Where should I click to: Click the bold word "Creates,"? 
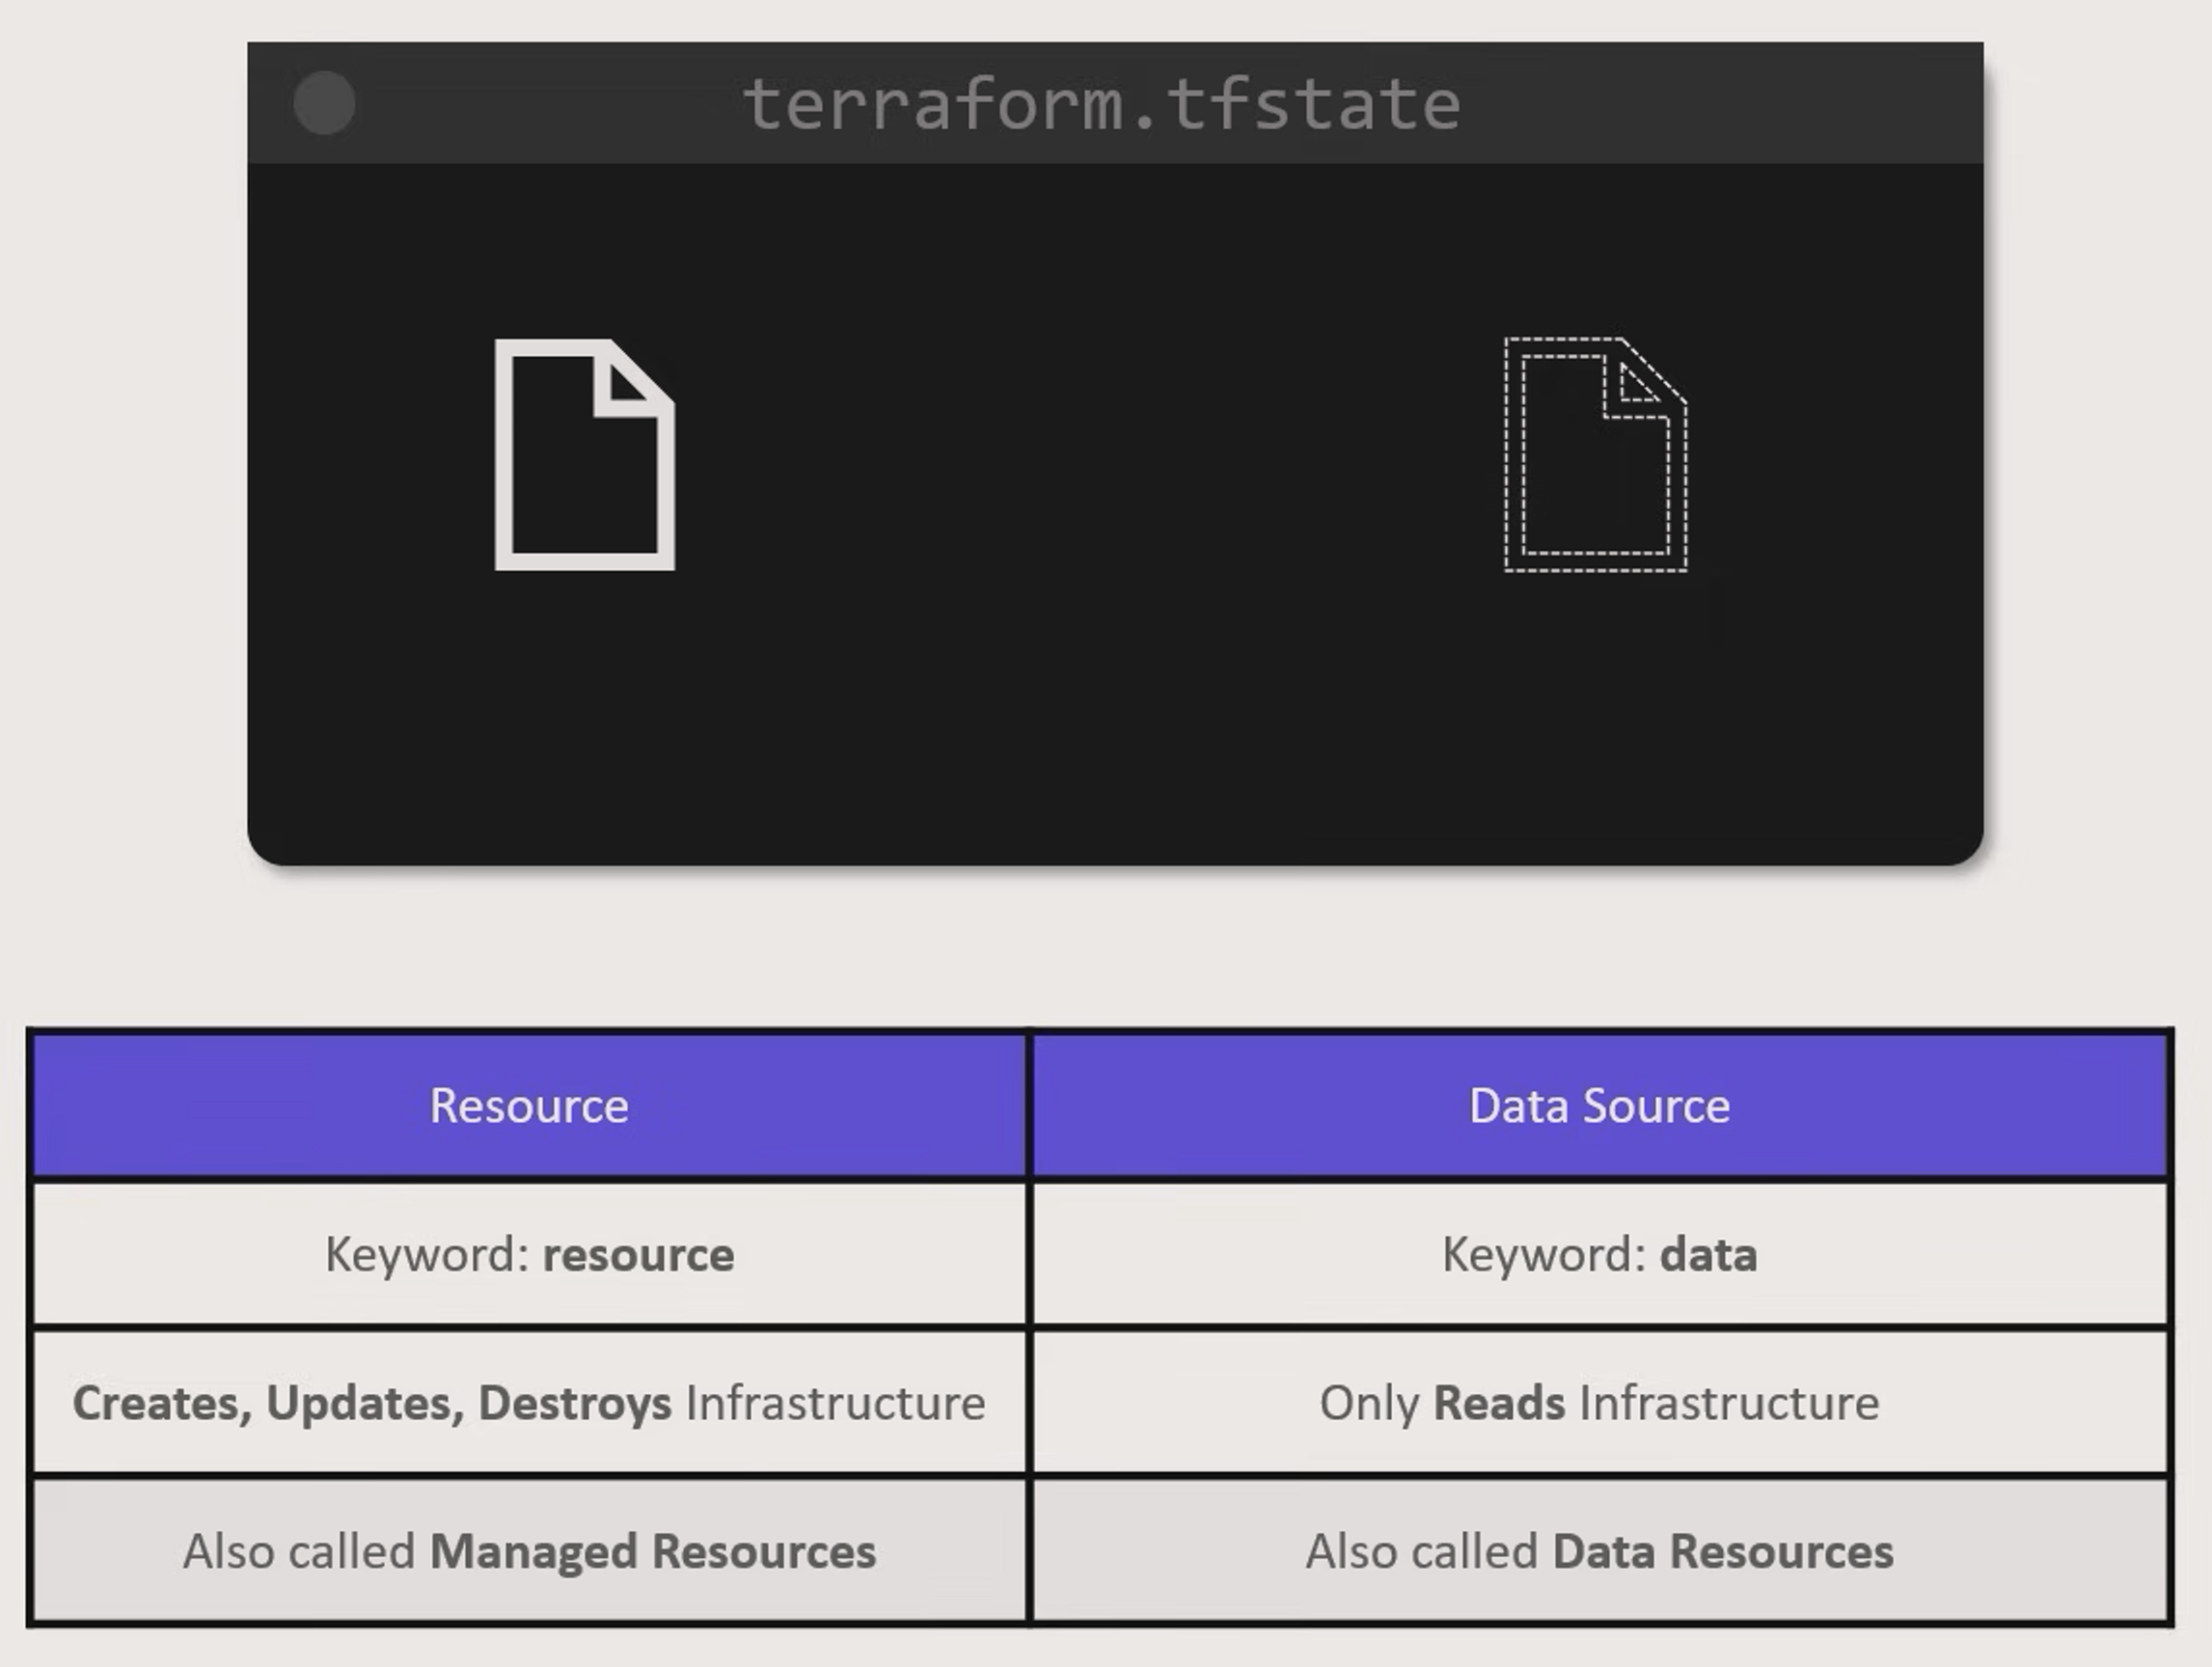pos(162,1403)
